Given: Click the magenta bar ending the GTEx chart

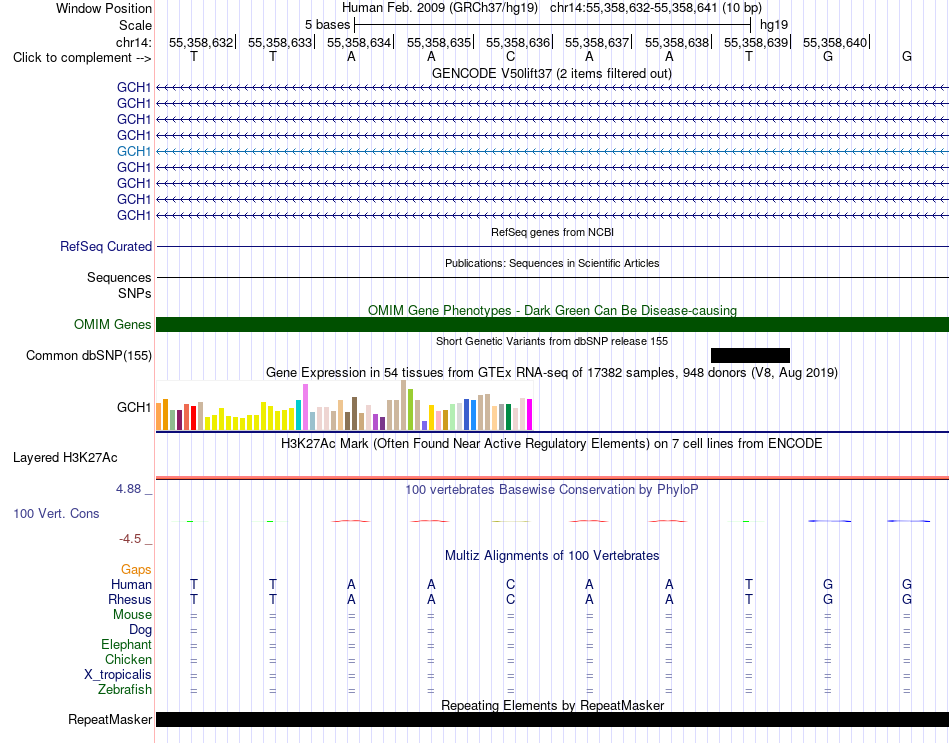Looking at the screenshot, I should pyautogui.click(x=530, y=415).
